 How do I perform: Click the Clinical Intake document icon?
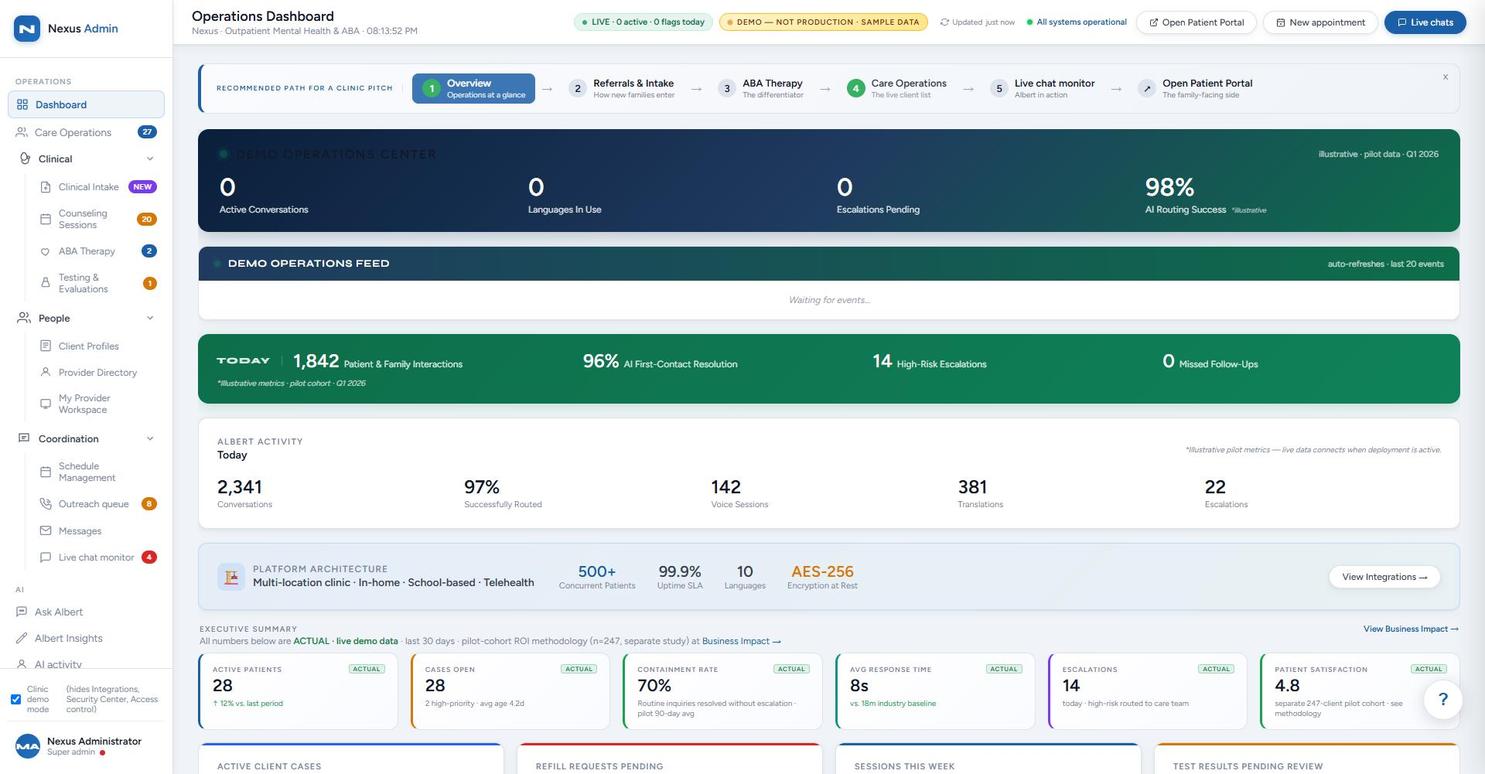click(x=45, y=187)
